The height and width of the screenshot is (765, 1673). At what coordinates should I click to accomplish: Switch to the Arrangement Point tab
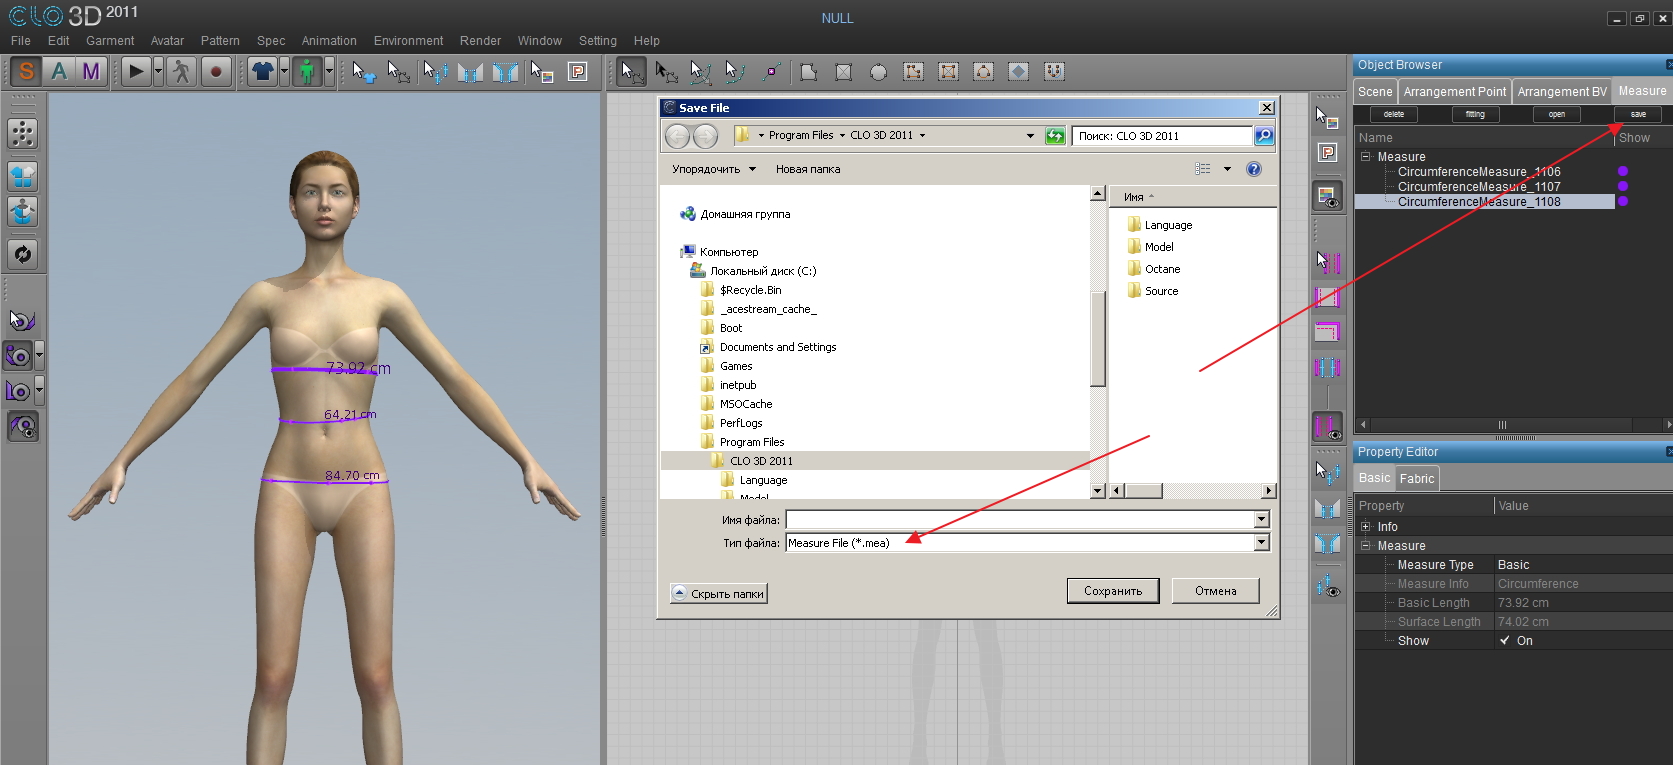tap(1454, 91)
